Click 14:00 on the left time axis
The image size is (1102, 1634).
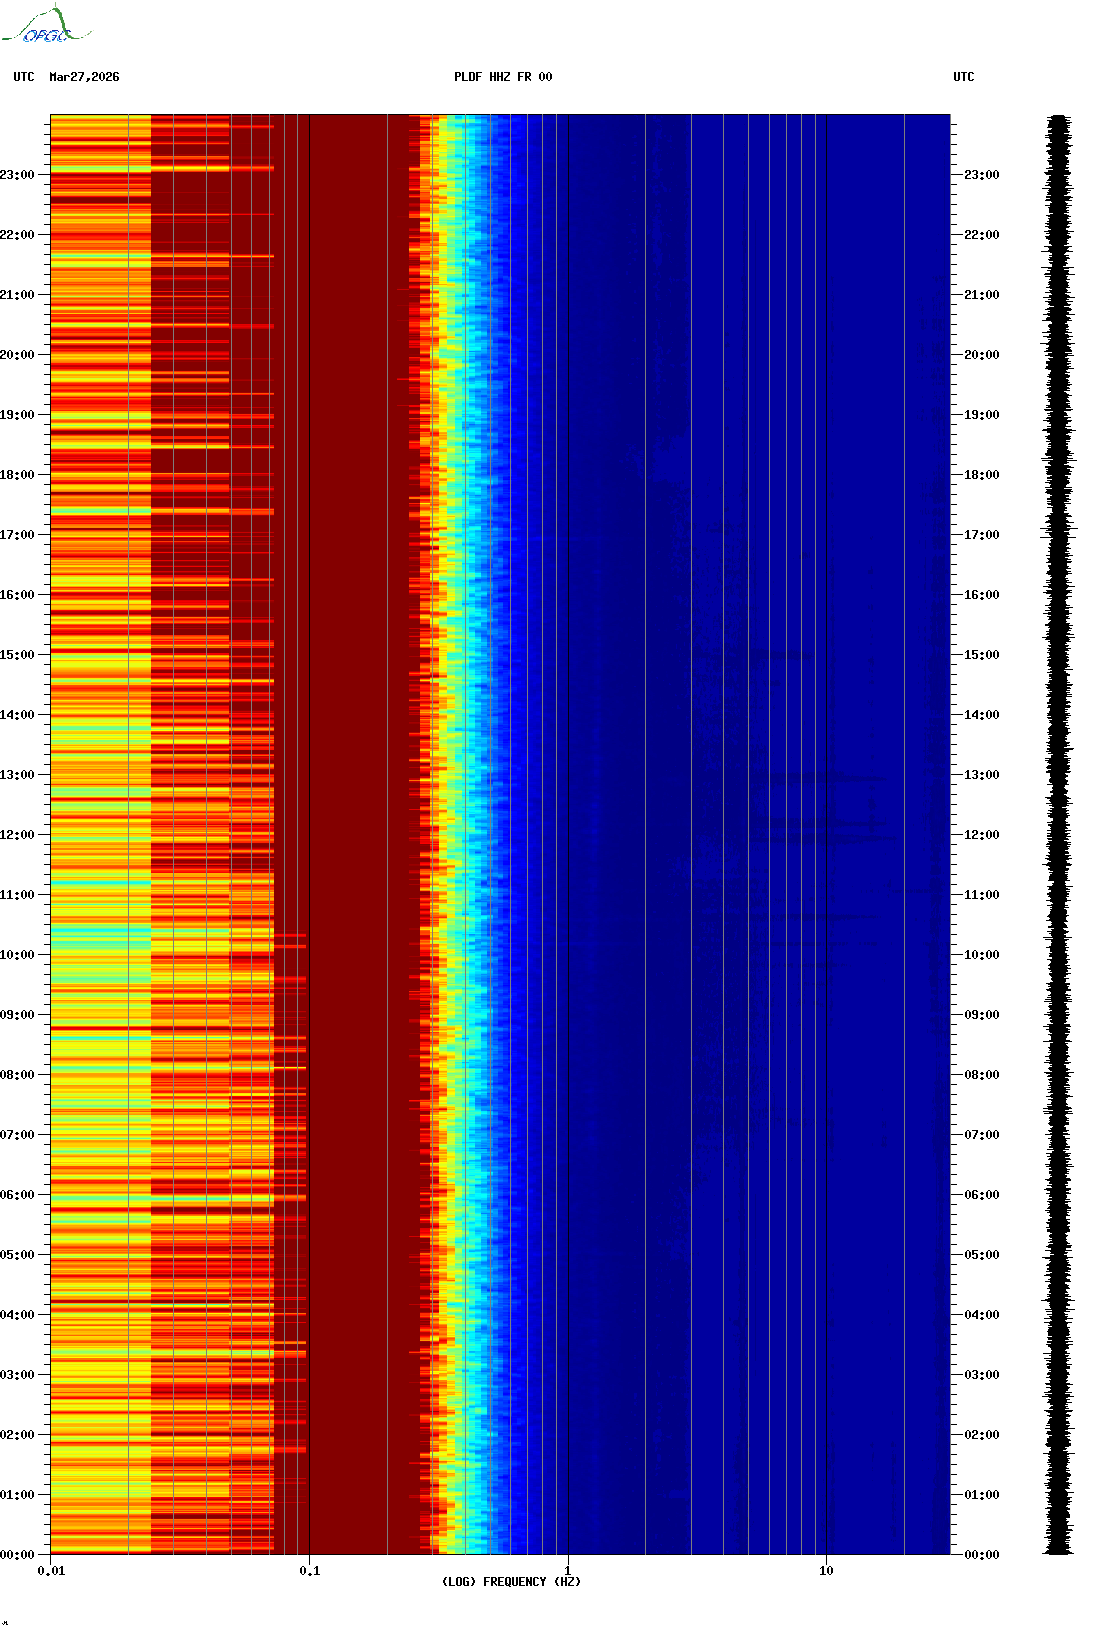click(x=17, y=715)
